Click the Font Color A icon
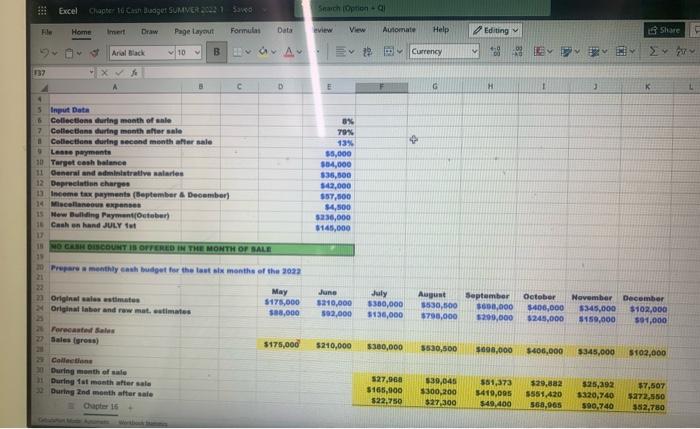This screenshot has height=429, width=700. (289, 52)
